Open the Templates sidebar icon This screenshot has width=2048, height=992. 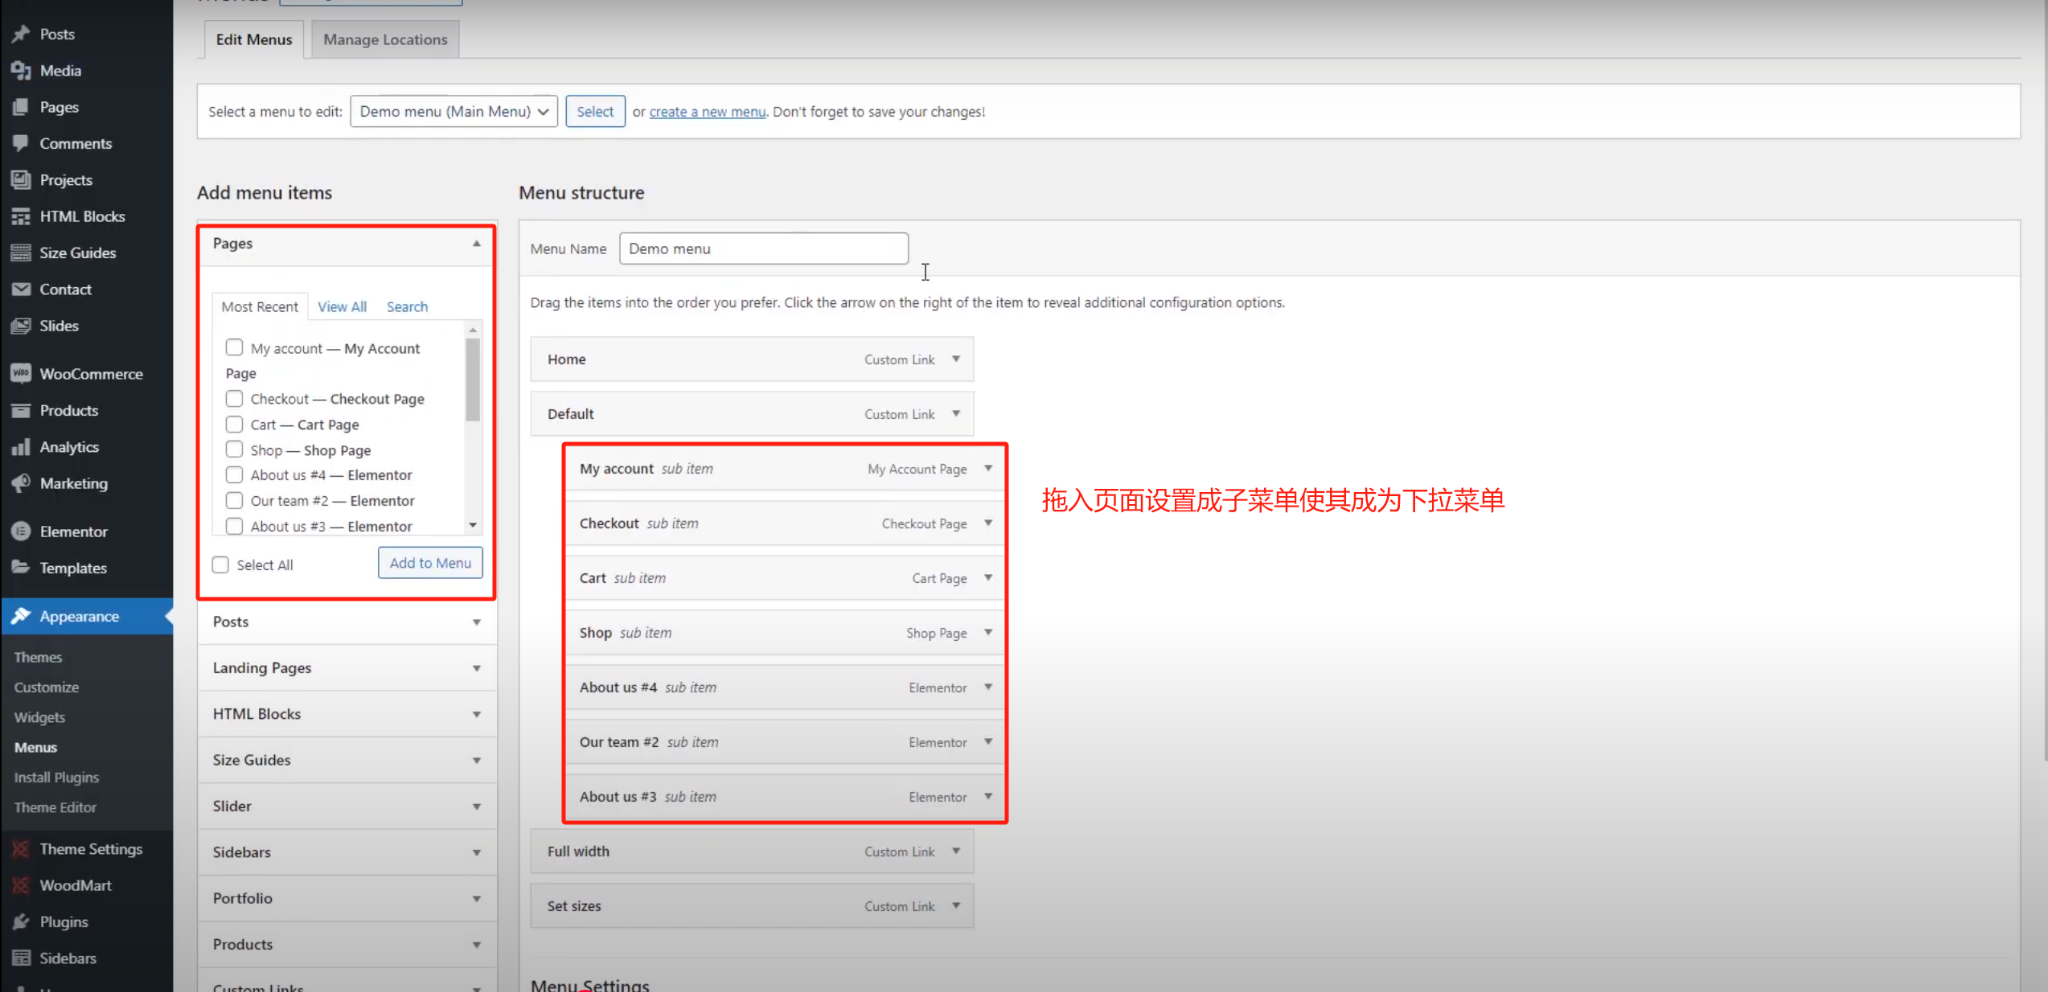[21, 567]
